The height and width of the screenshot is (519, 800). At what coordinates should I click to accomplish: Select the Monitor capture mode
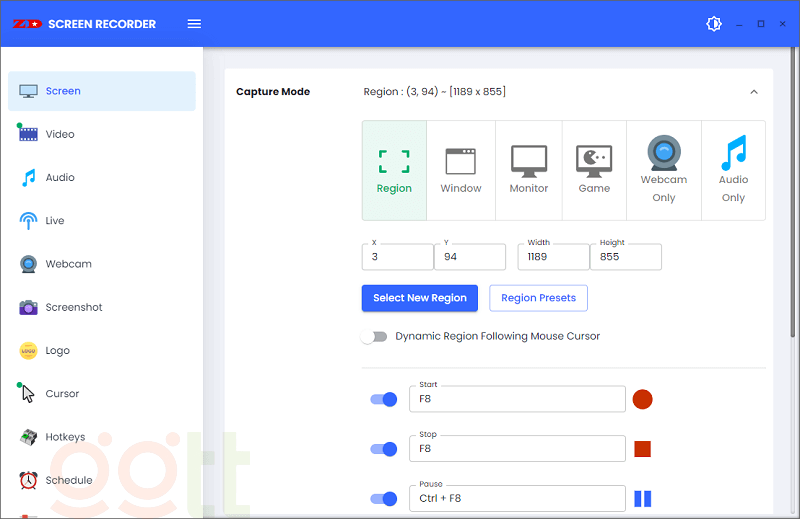pyautogui.click(x=529, y=170)
